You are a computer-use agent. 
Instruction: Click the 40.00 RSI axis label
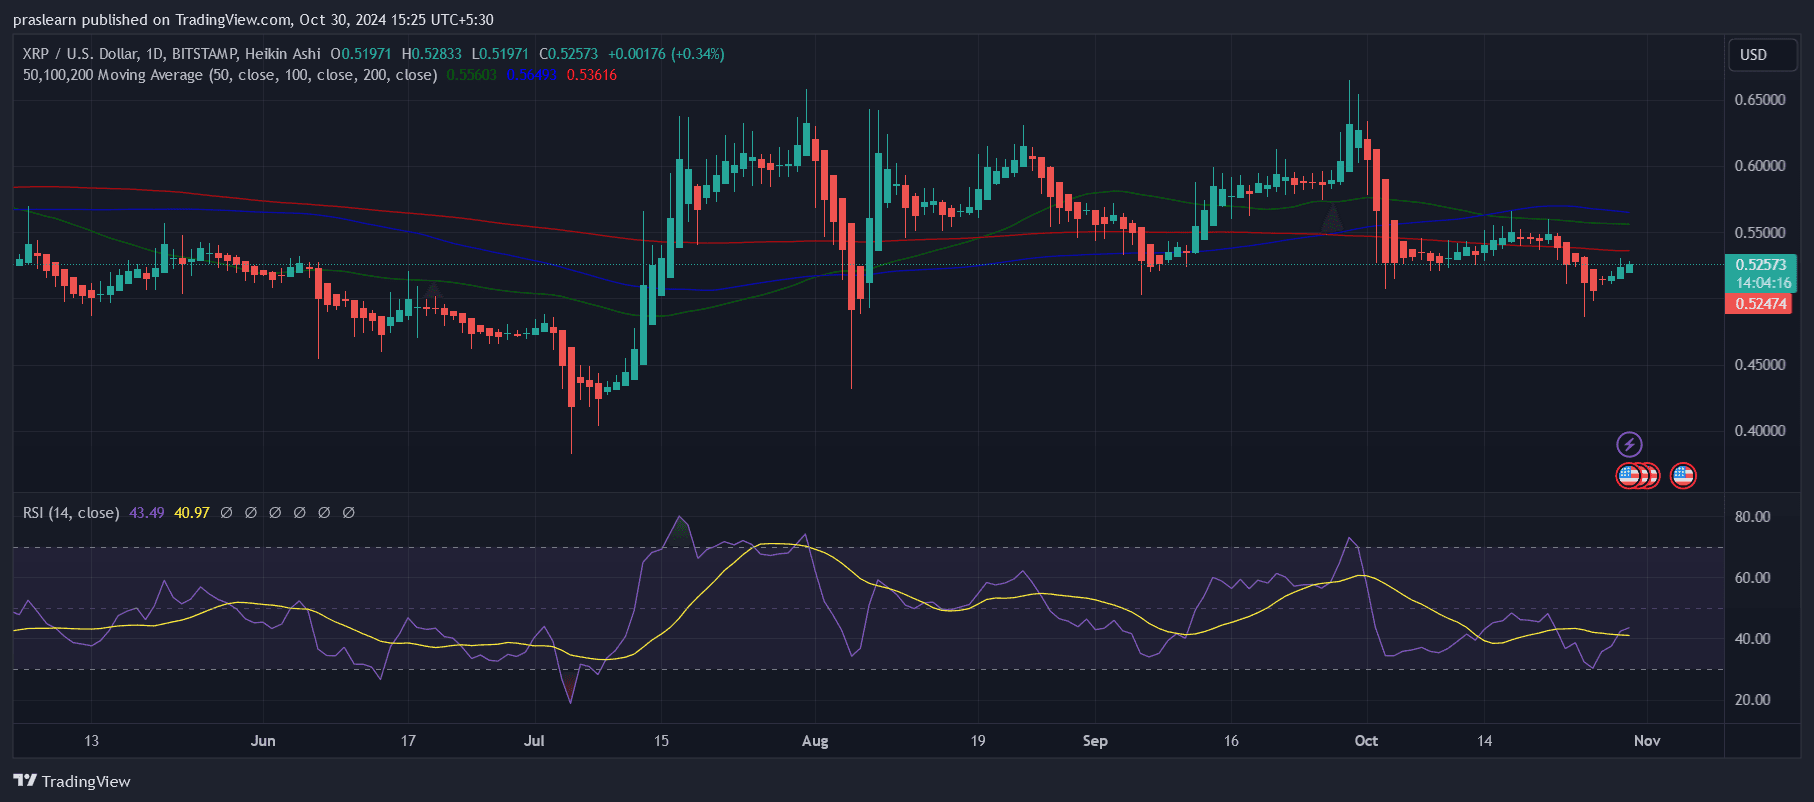[1753, 639]
